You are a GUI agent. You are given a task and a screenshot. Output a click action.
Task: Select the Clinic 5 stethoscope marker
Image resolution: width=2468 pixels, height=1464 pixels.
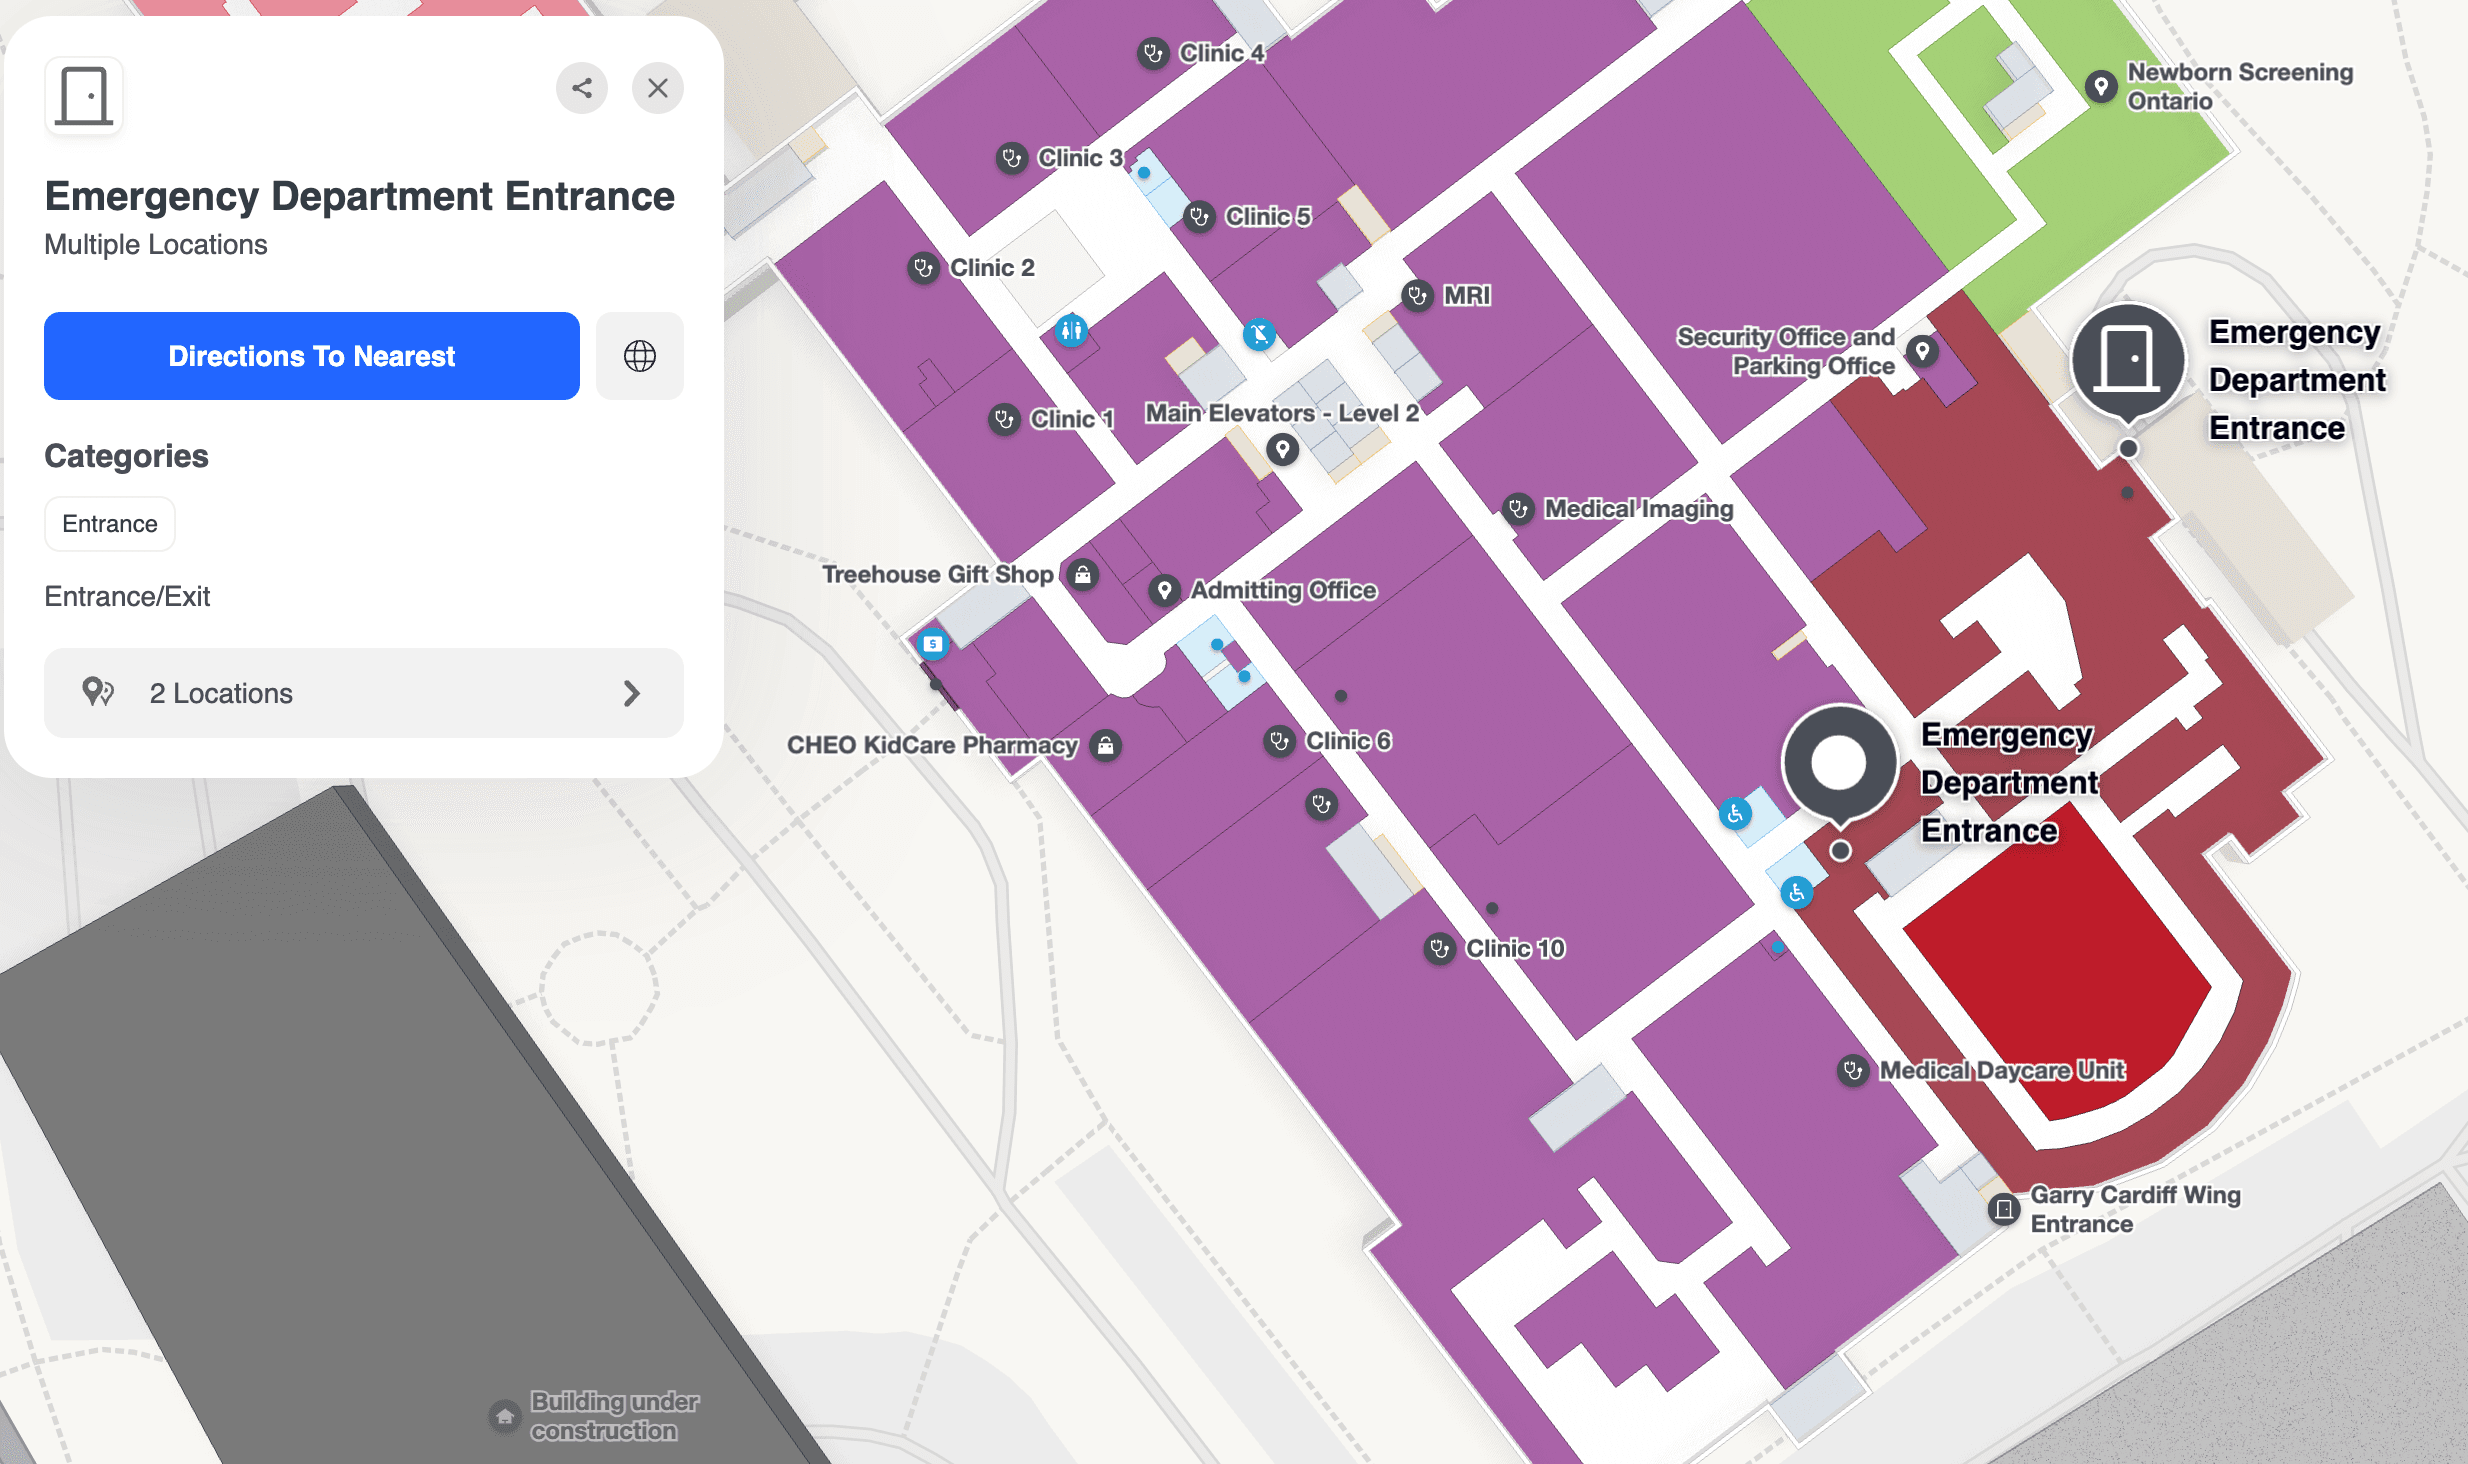coord(1200,217)
